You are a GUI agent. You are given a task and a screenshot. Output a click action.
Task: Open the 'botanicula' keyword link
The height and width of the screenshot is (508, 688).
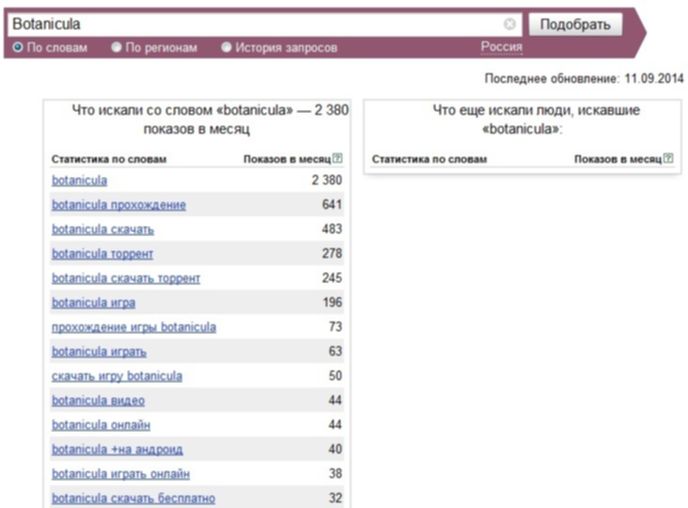[79, 181]
